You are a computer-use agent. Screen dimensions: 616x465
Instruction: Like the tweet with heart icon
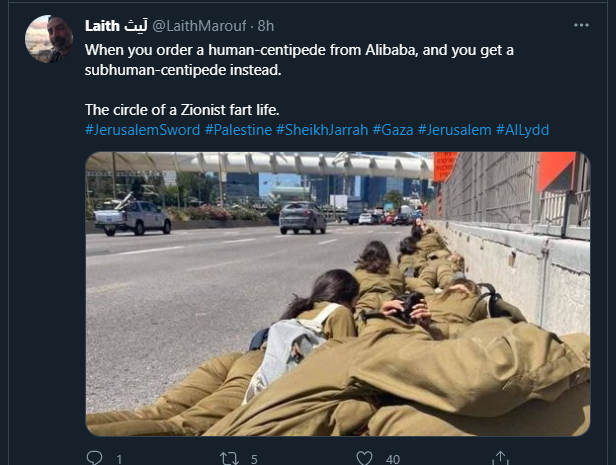click(364, 458)
